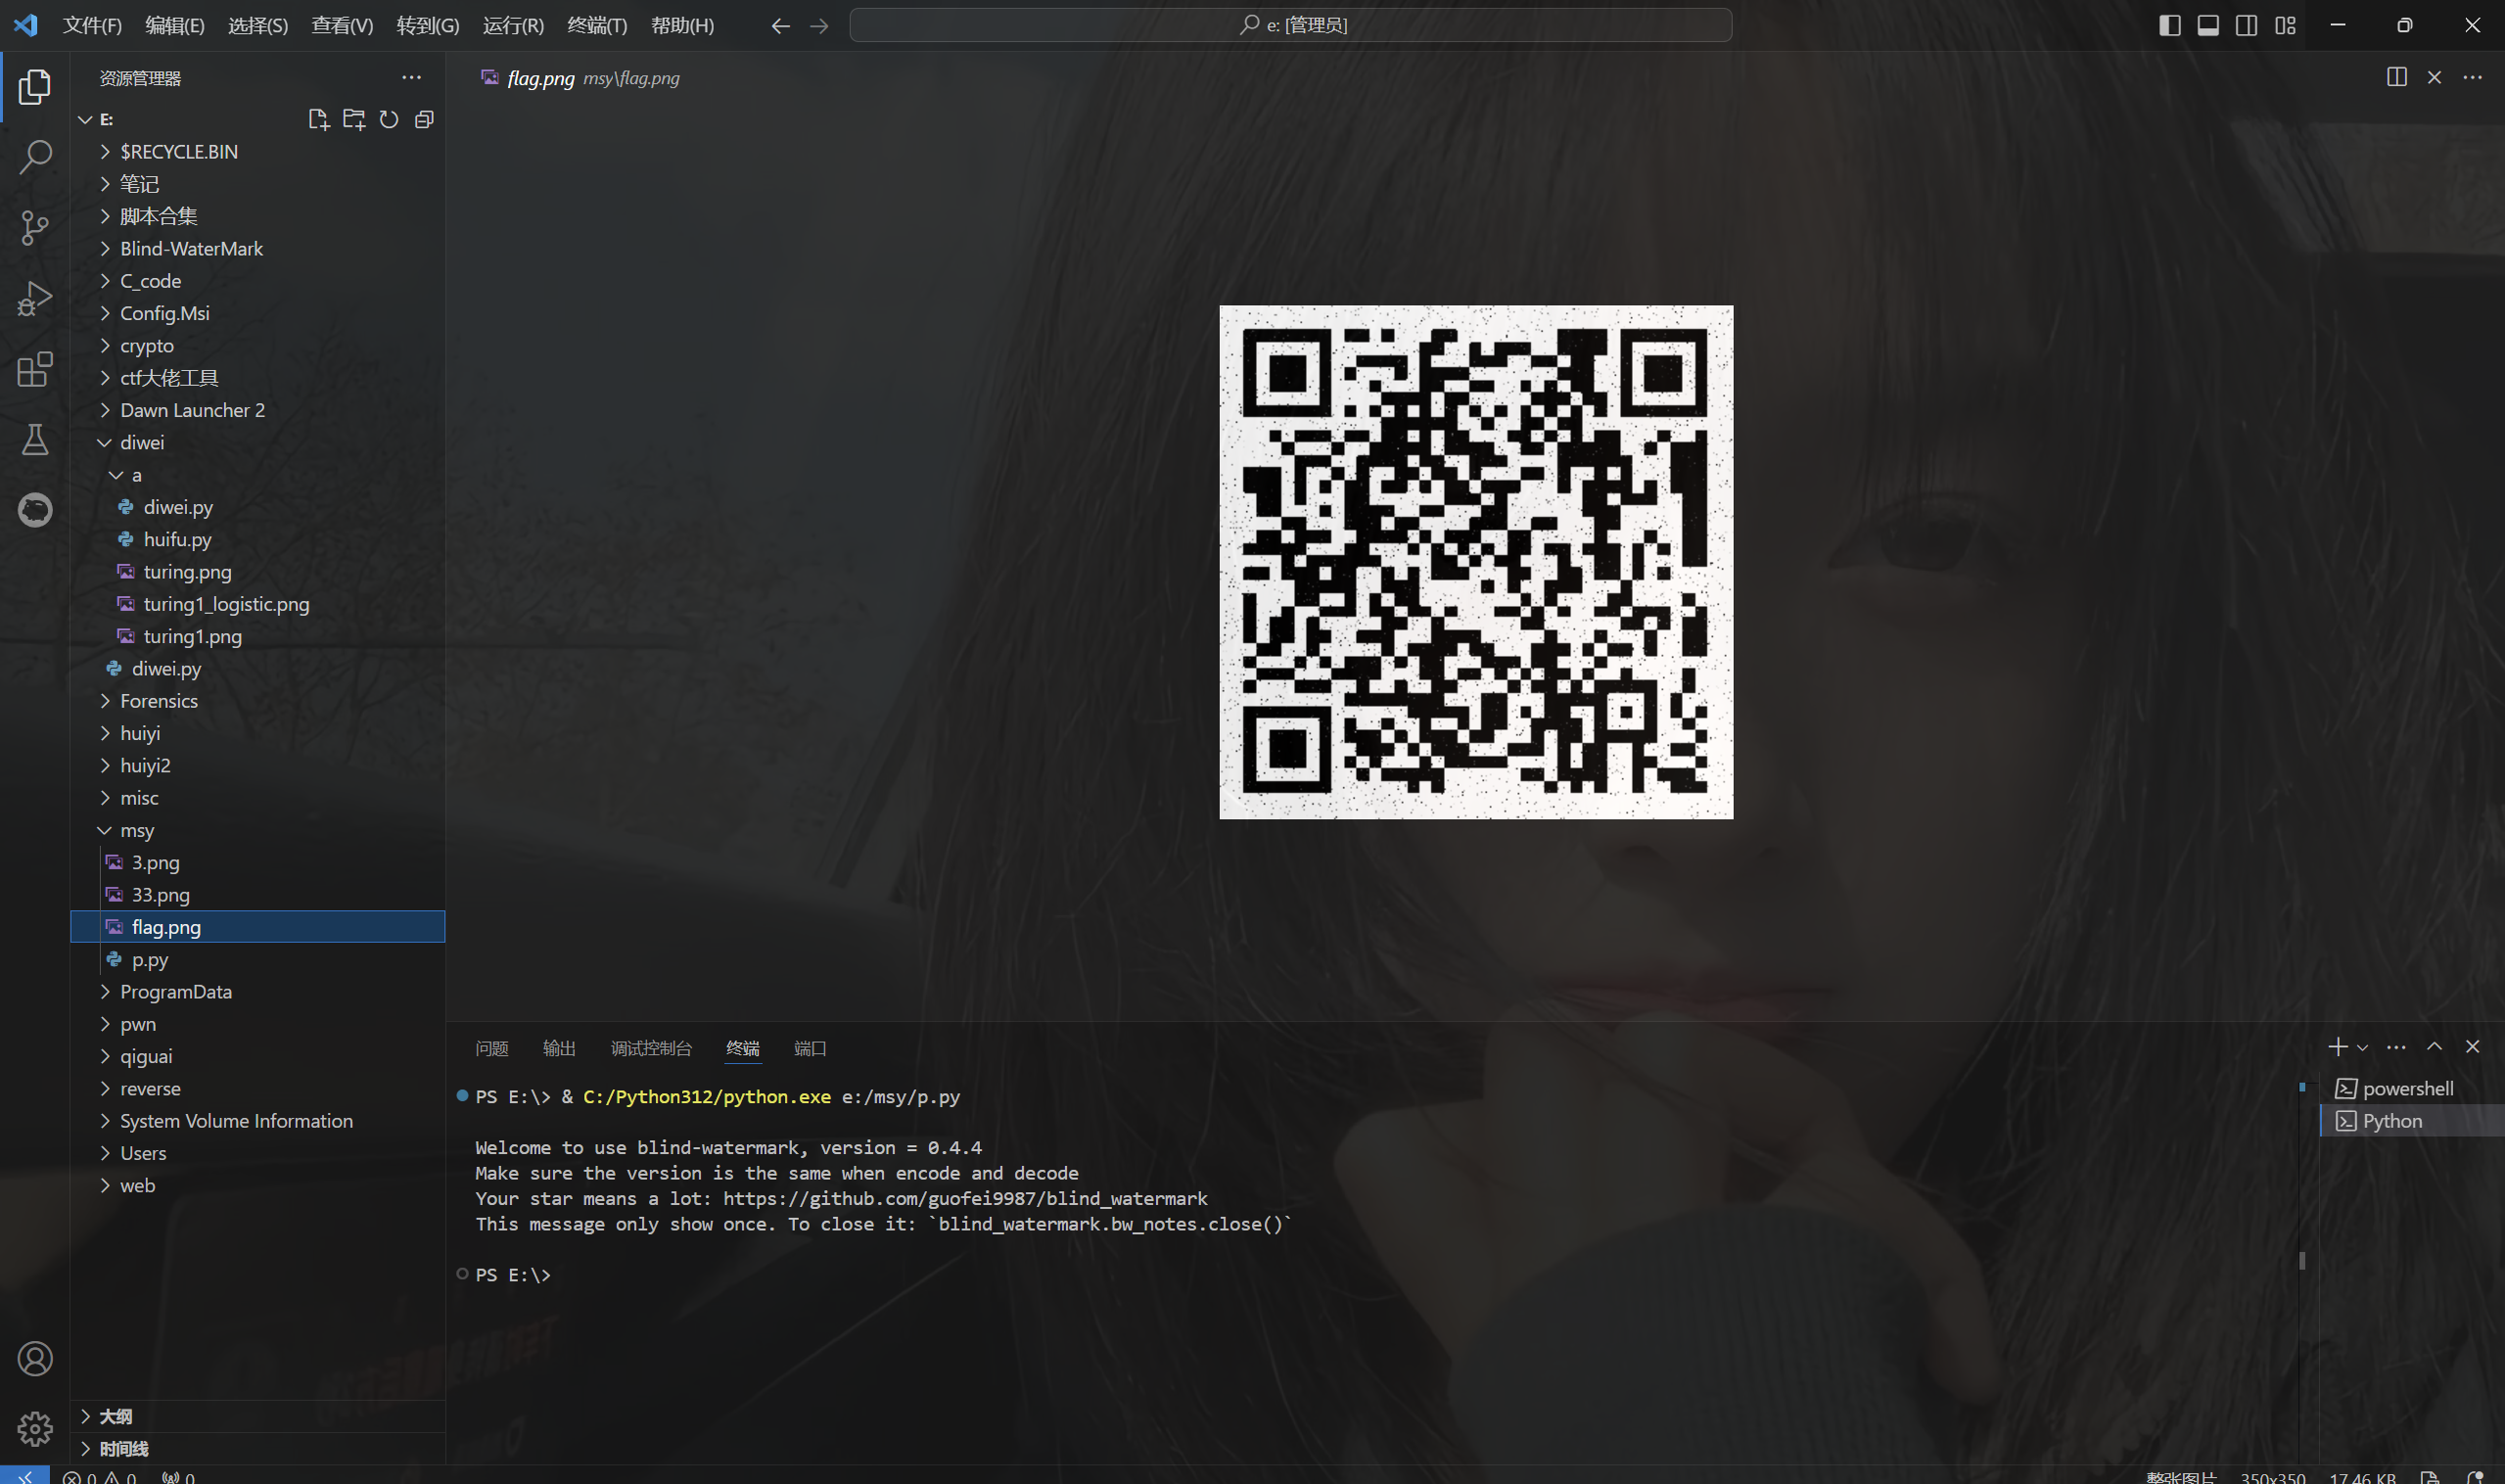Switch to the 端口 panel tab
Viewport: 2505px width, 1484px height.
pos(810,1048)
